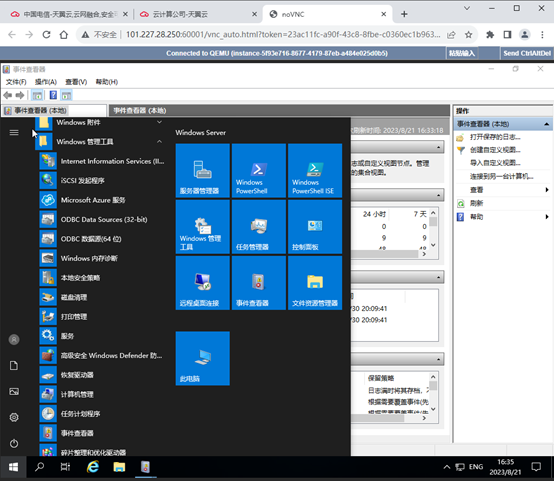Open 任务计划程序 from the app list
554x481 pixels.
(102, 414)
